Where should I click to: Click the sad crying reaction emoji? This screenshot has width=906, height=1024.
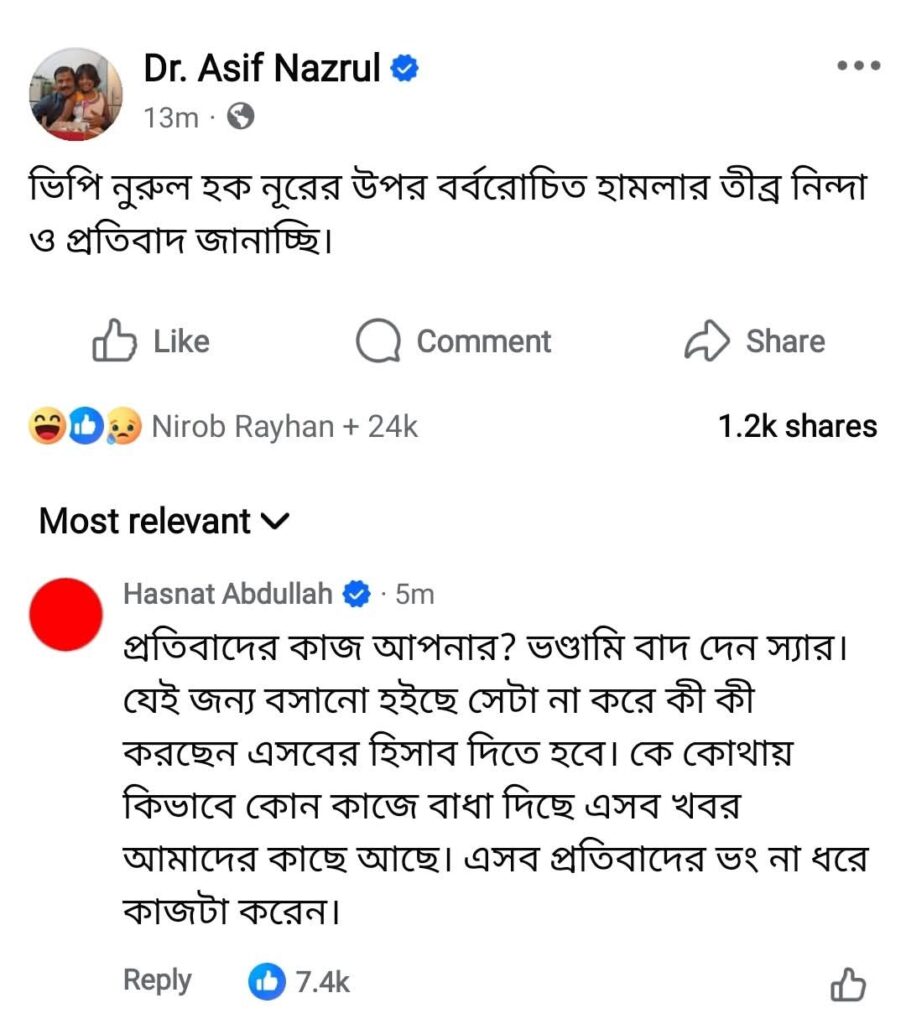point(124,427)
